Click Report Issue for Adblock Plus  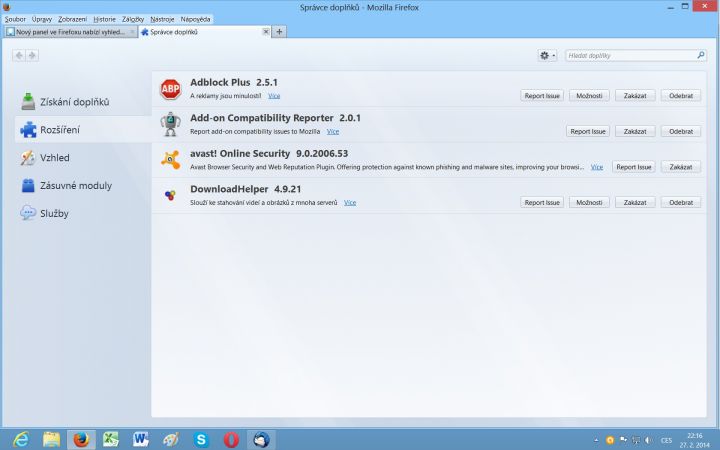542,96
